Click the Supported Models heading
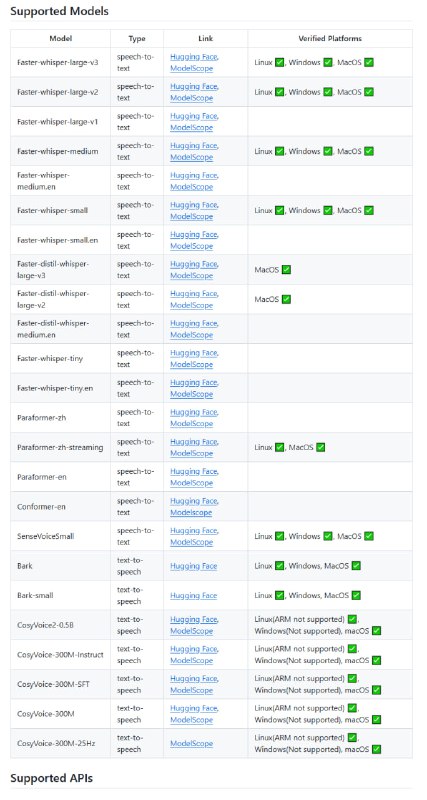 coord(59,11)
